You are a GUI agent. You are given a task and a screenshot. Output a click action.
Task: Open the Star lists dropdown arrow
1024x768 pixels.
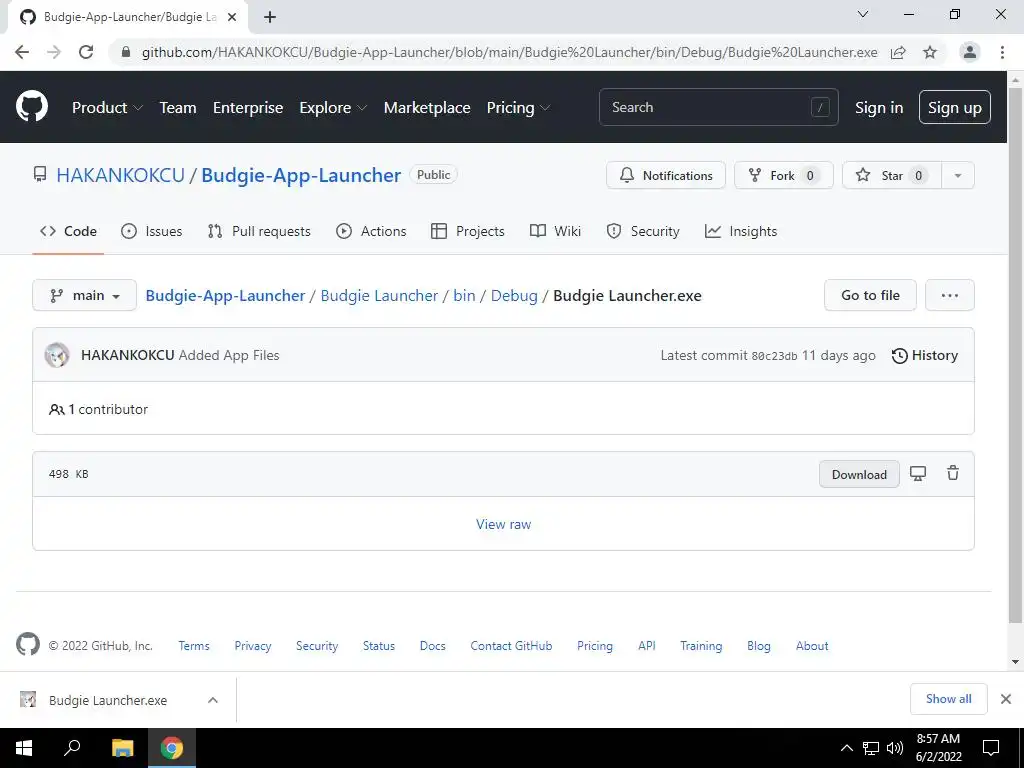[x=958, y=175]
